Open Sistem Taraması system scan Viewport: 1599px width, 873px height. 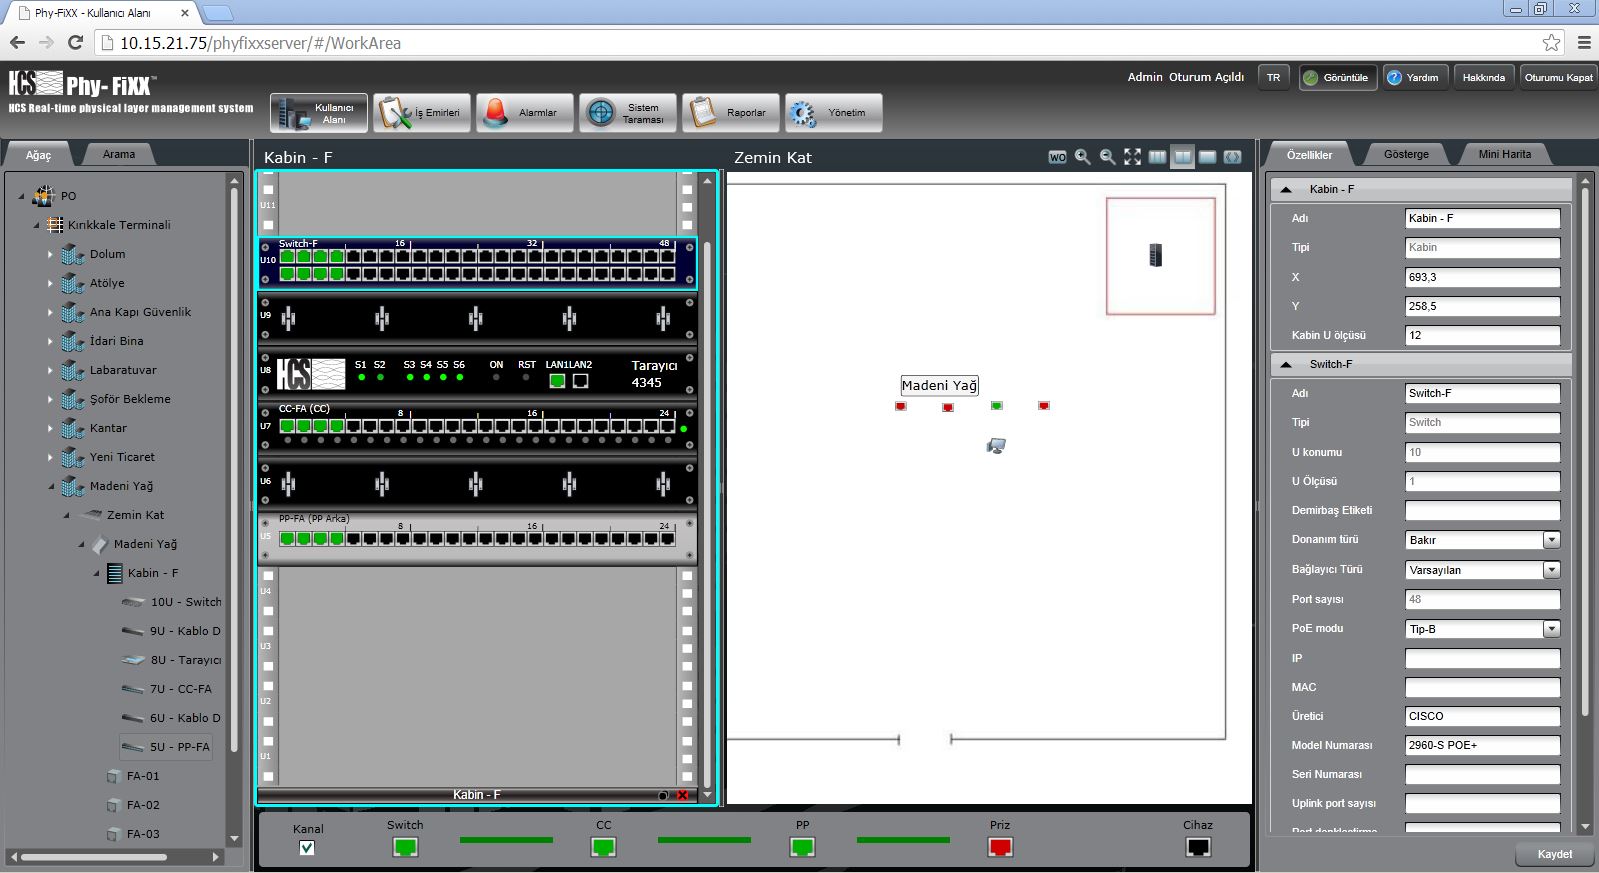pyautogui.click(x=628, y=113)
